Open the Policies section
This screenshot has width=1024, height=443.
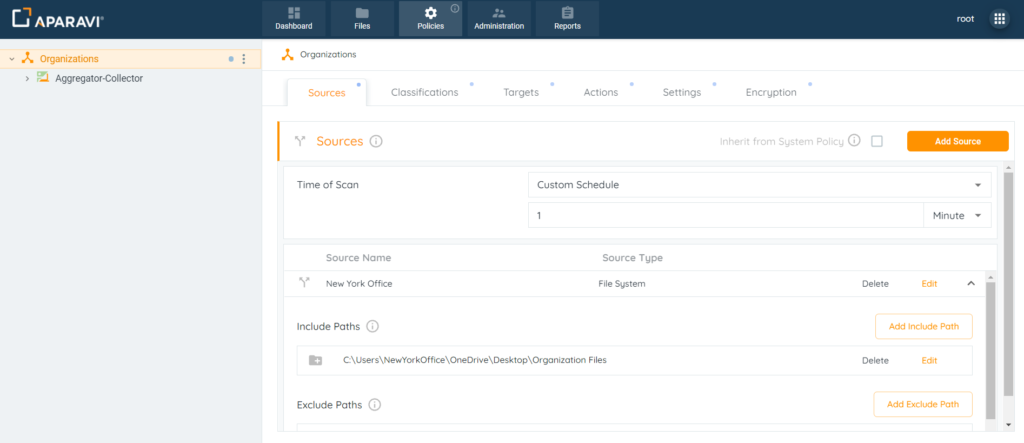coord(430,19)
